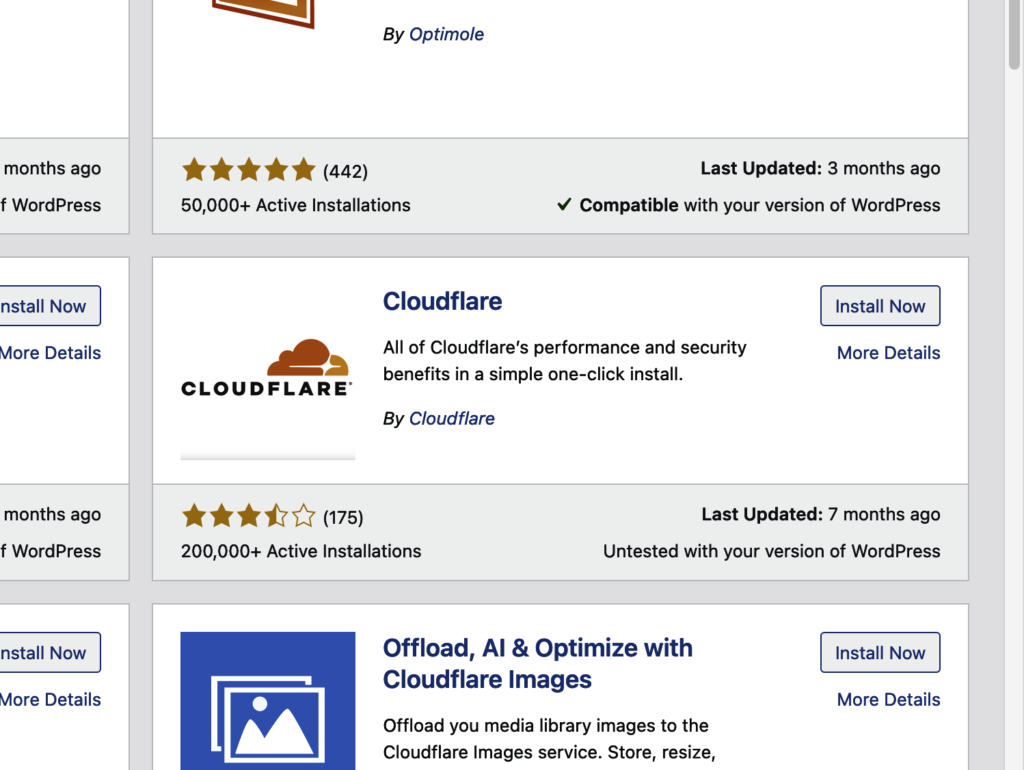Click the bottom-left partially visible More Details link
Screen dimensions: 1024x770
coord(50,700)
